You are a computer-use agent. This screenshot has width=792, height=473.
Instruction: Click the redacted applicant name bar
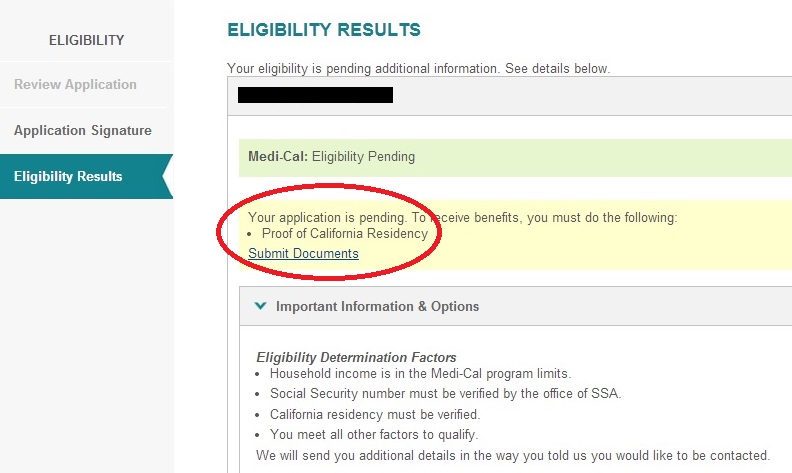315,96
